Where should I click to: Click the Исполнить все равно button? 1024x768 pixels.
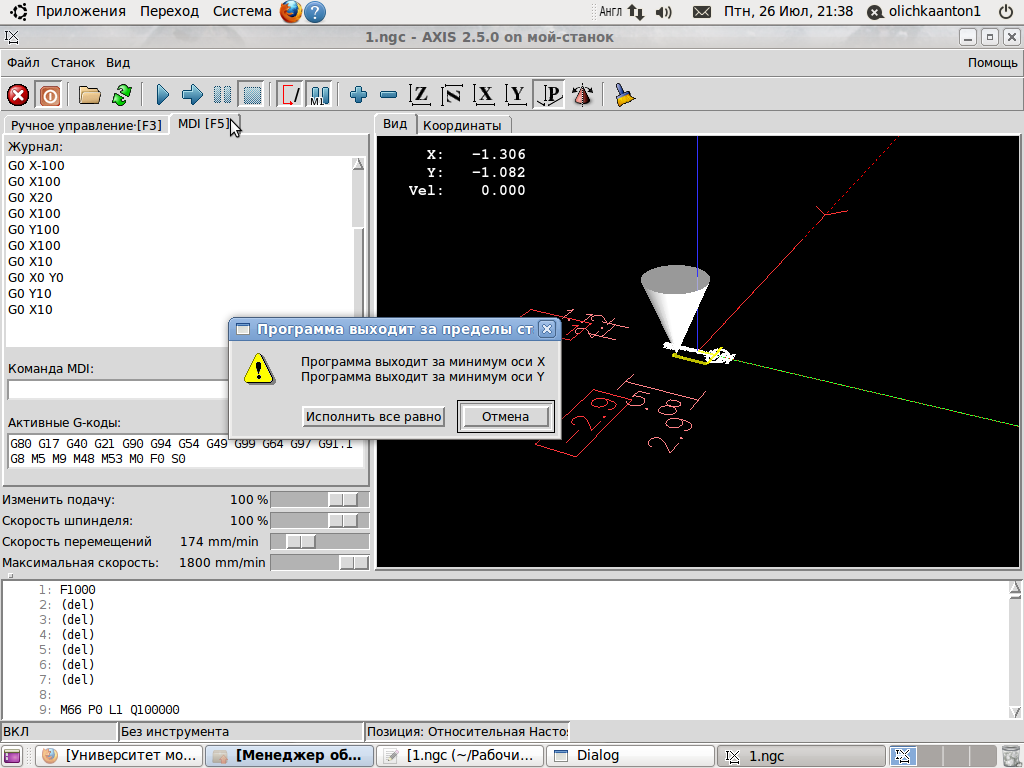pos(374,416)
